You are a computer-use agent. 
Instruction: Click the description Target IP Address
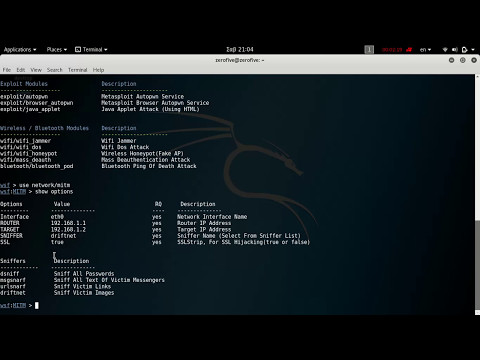pyautogui.click(x=204, y=230)
